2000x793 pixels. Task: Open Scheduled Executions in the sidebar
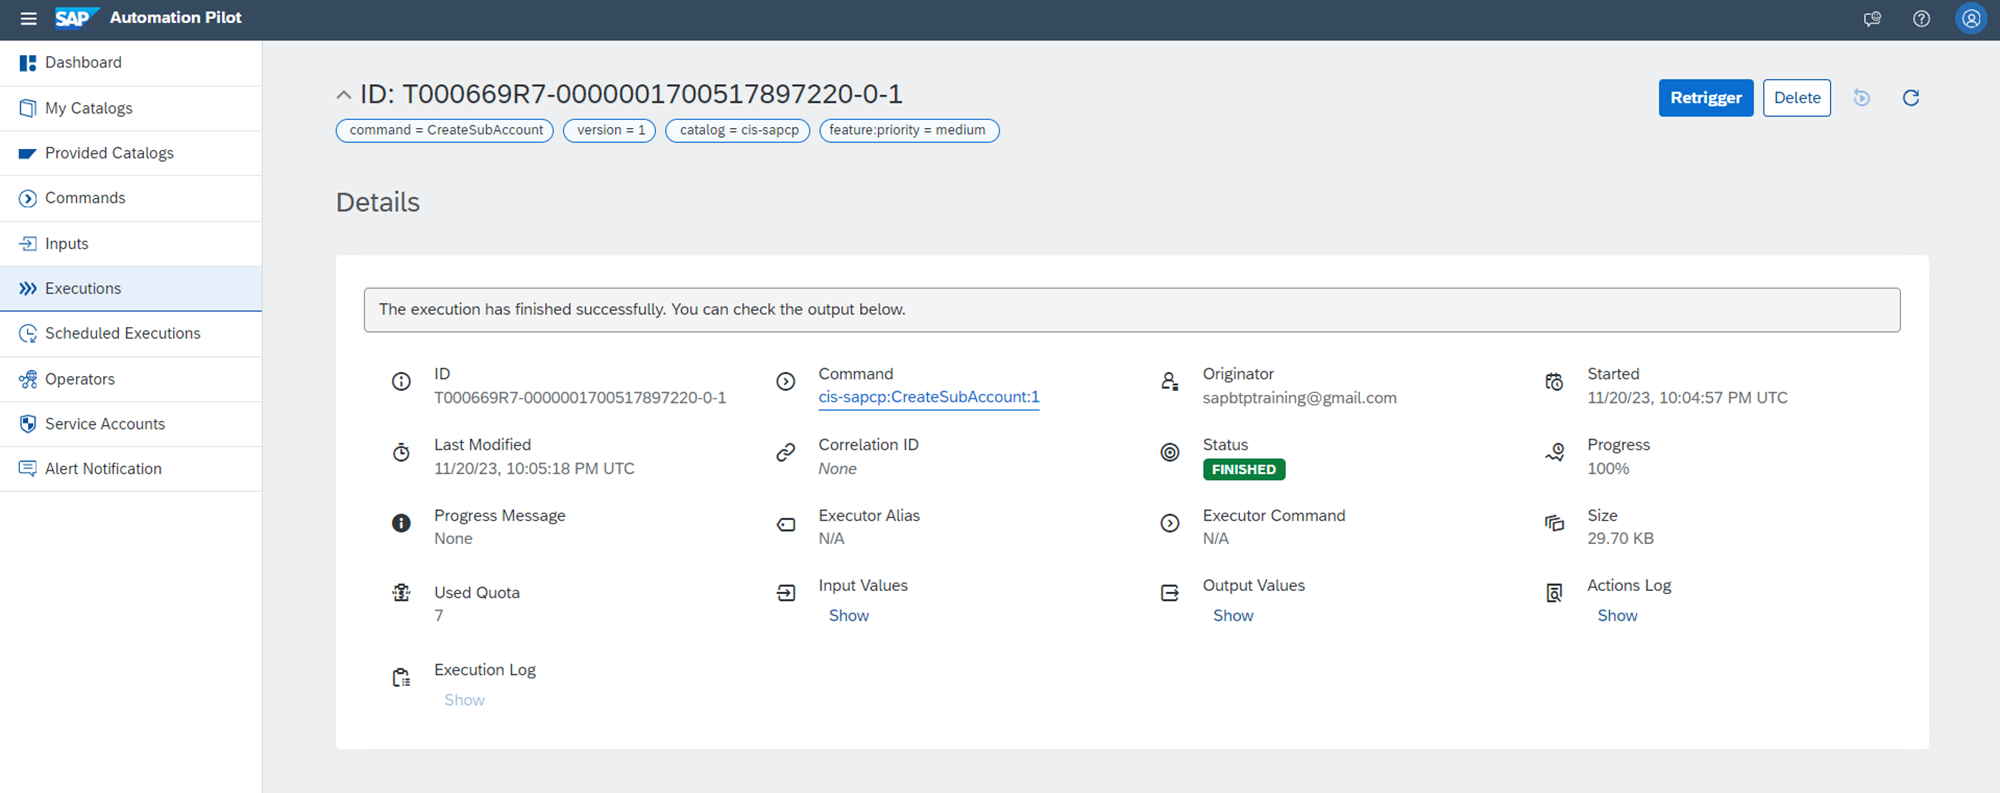(122, 334)
